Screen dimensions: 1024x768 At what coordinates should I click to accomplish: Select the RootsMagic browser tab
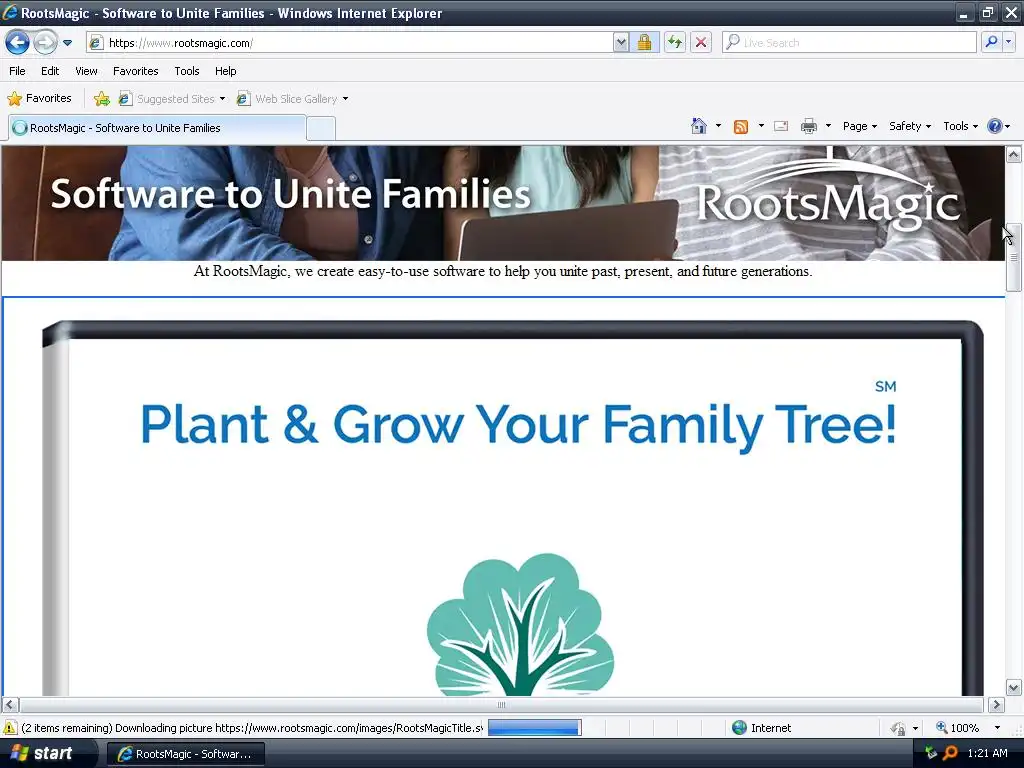click(x=157, y=128)
